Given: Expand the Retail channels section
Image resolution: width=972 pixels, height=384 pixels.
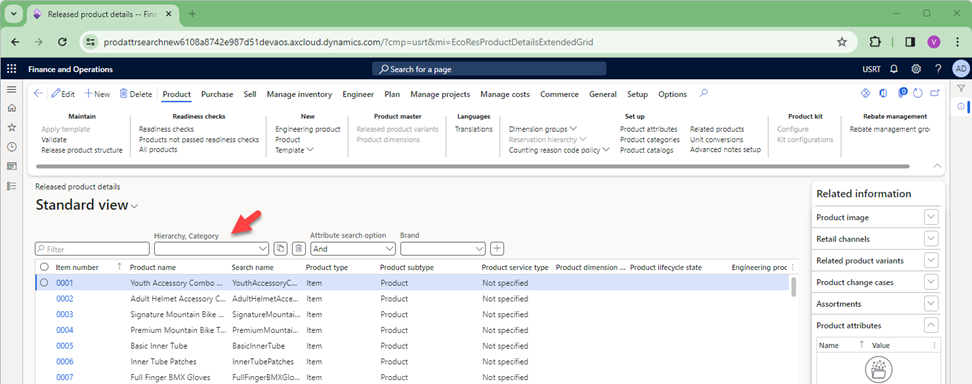Looking at the screenshot, I should pos(931,239).
